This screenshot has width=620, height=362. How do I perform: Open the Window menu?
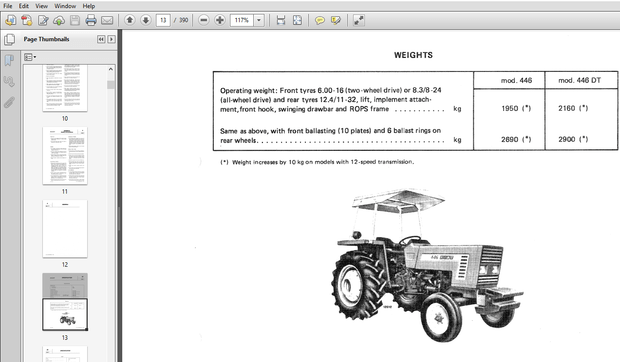65,6
